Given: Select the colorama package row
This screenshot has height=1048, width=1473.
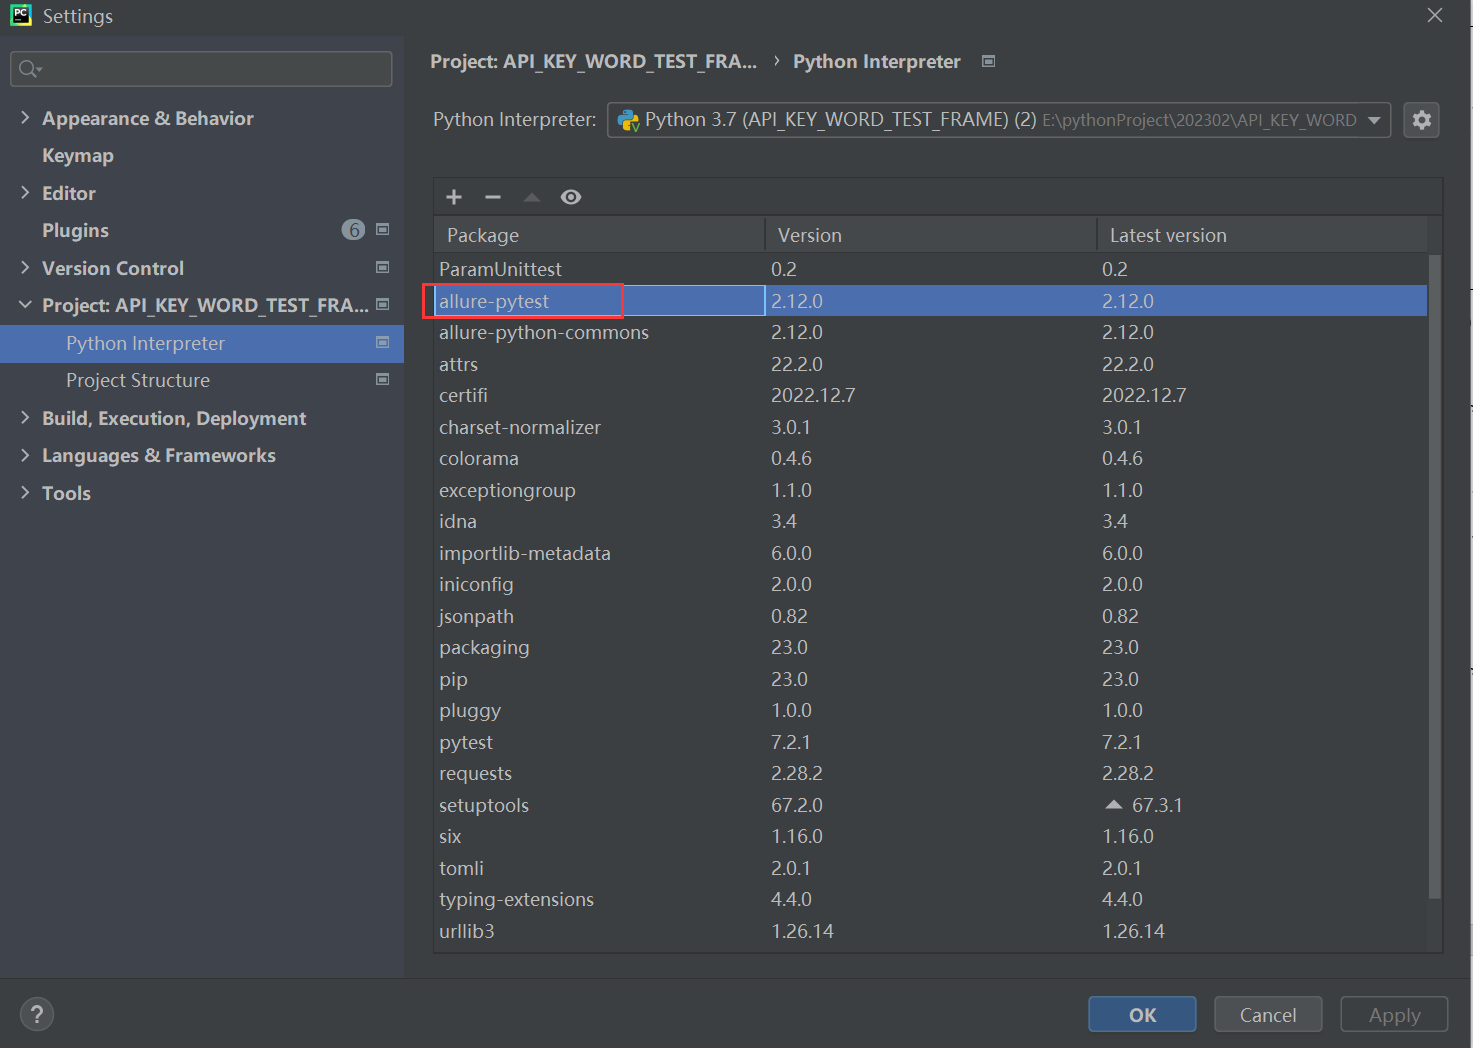Looking at the screenshot, I should [931, 458].
